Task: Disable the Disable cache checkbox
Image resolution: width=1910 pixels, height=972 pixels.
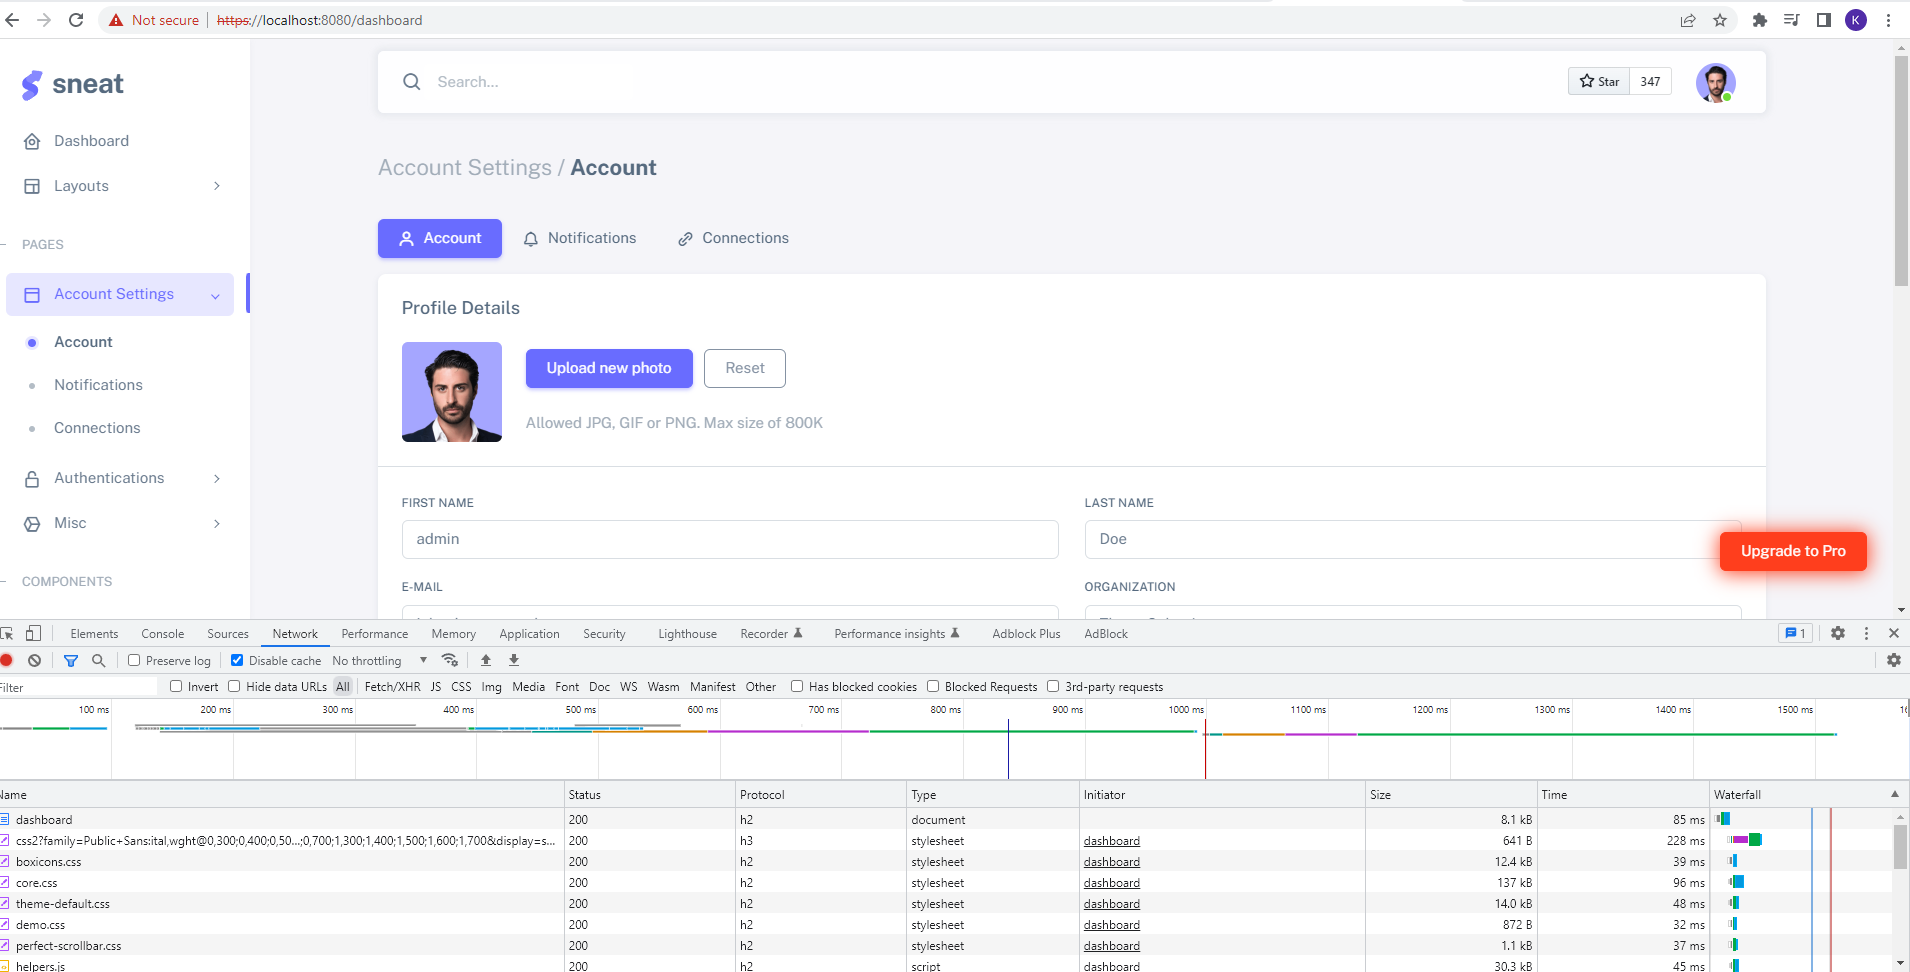Action: (x=237, y=660)
